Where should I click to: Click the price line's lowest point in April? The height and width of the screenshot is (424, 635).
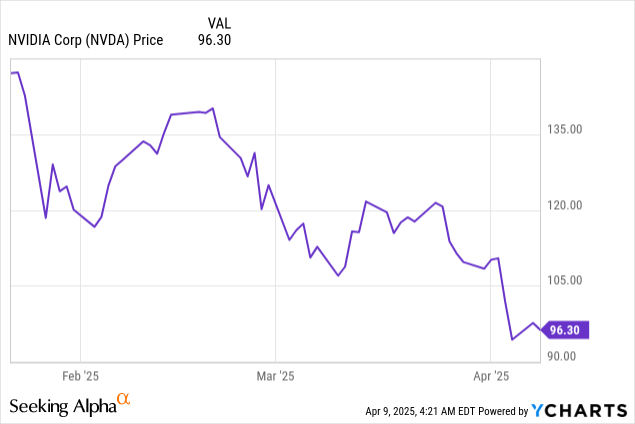pyautogui.click(x=512, y=339)
